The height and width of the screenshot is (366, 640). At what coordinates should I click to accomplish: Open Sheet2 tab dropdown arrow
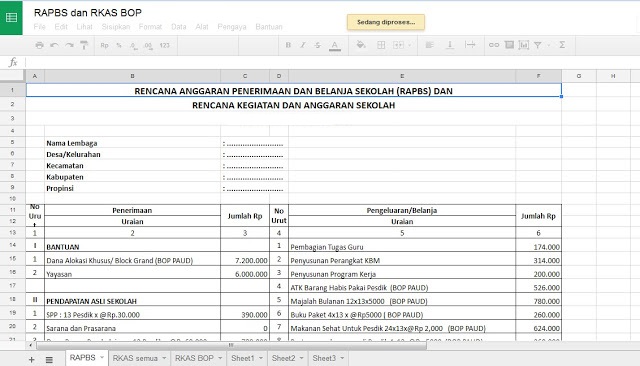302,358
